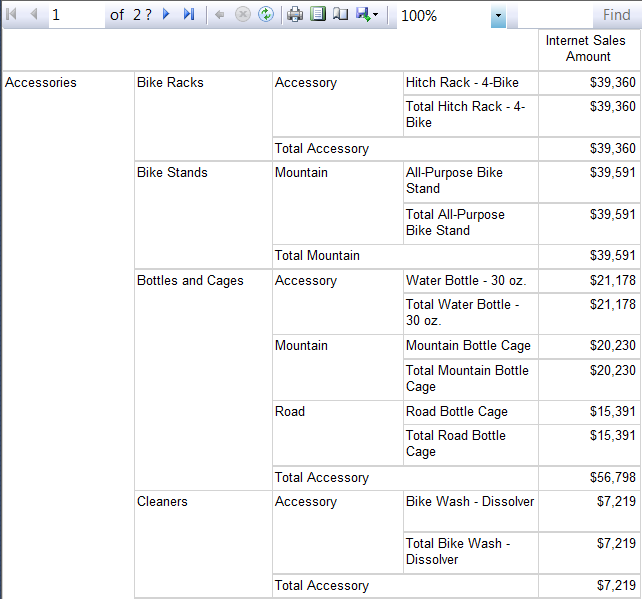This screenshot has height=599, width=642.
Task: Click the All-Purpose Bike Stand product
Action: coord(470,182)
